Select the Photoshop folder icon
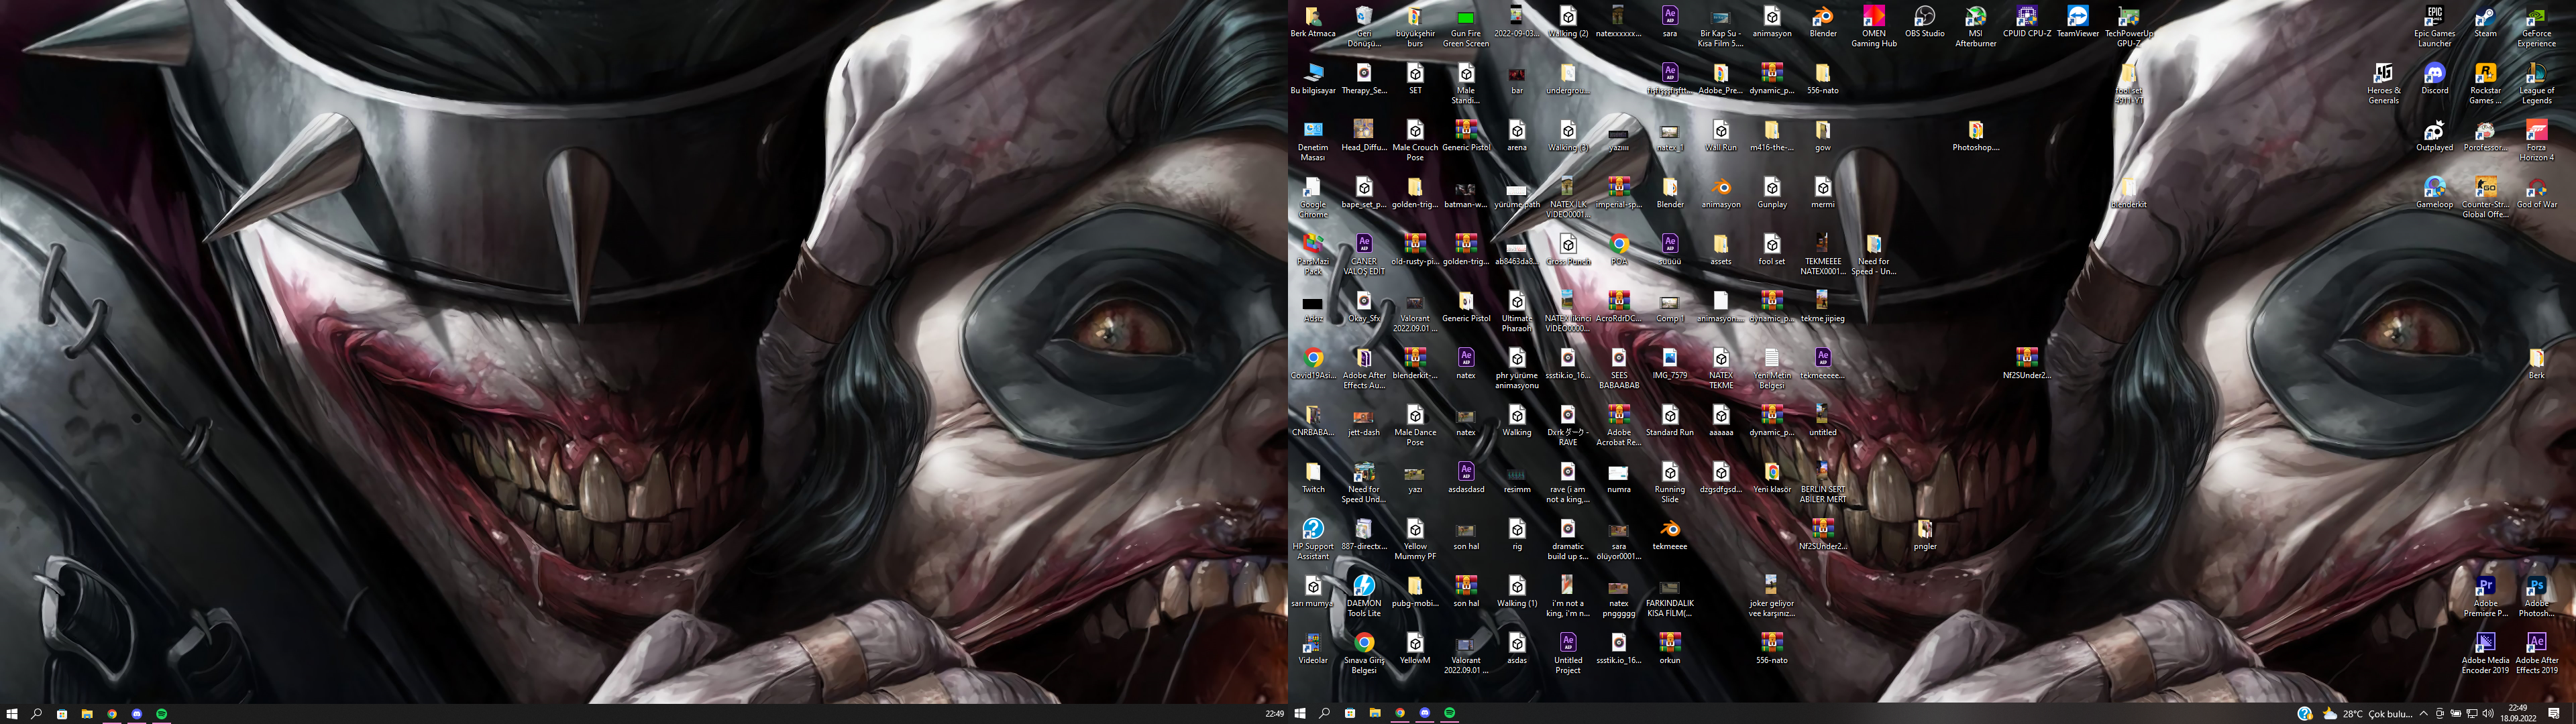The width and height of the screenshot is (2576, 724). click(x=1975, y=136)
